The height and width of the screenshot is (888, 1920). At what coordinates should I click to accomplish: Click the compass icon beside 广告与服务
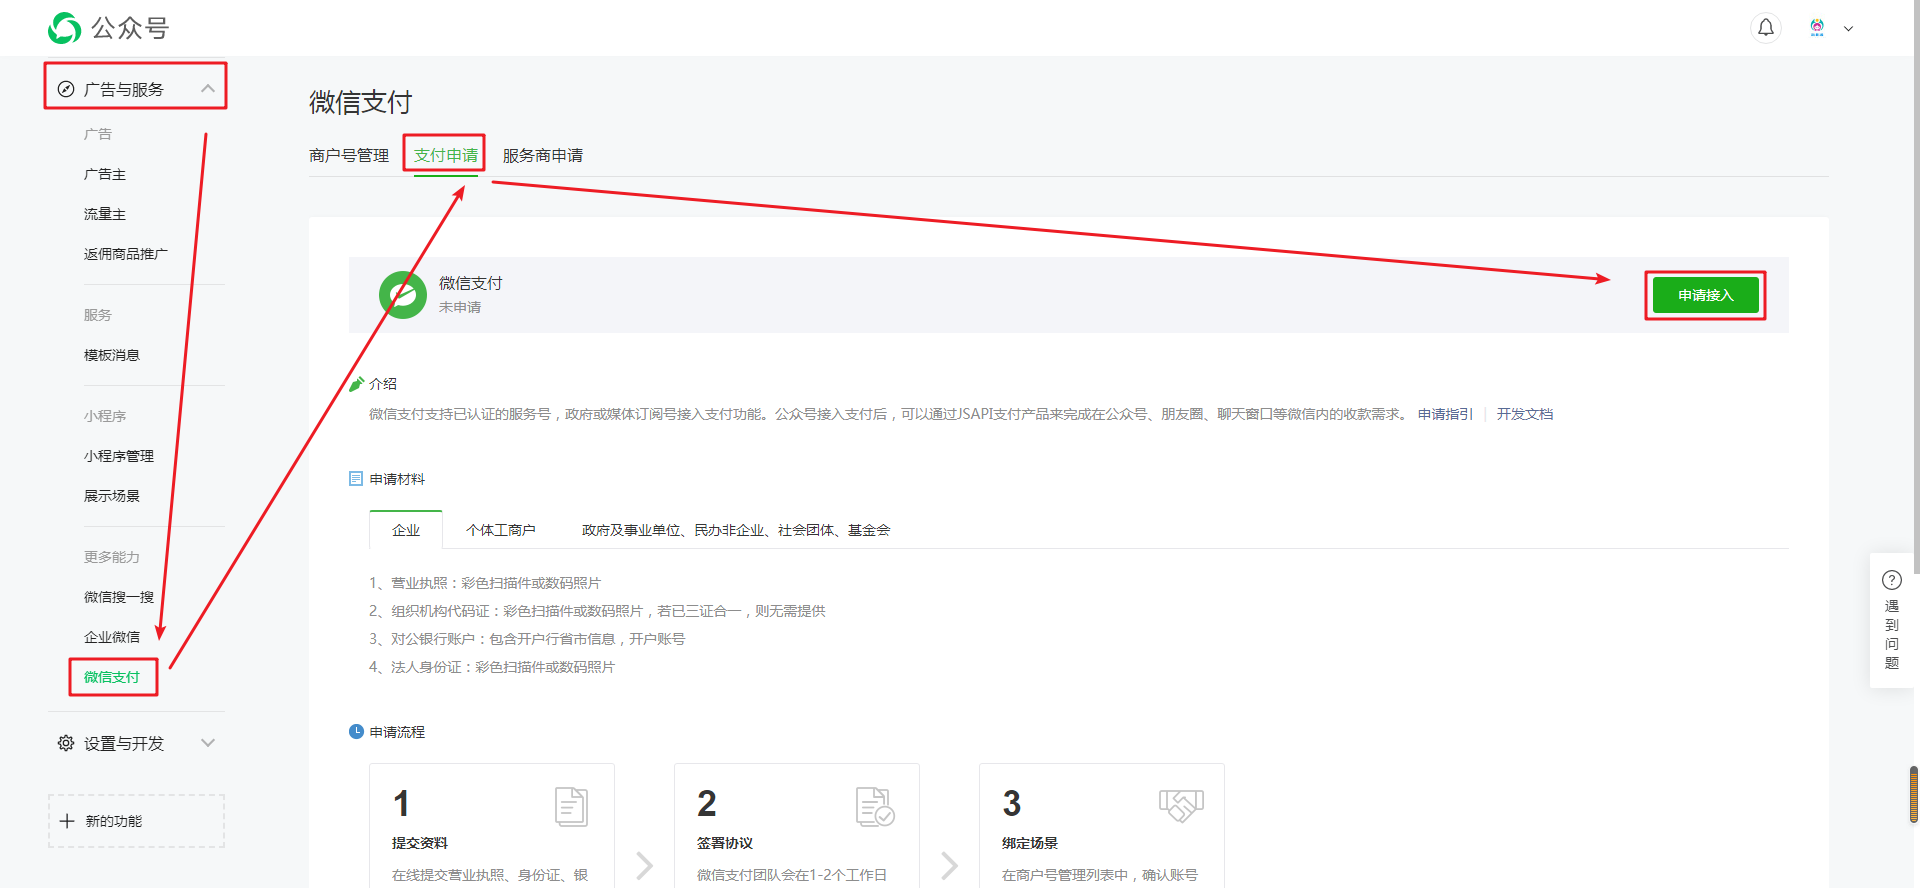click(66, 89)
